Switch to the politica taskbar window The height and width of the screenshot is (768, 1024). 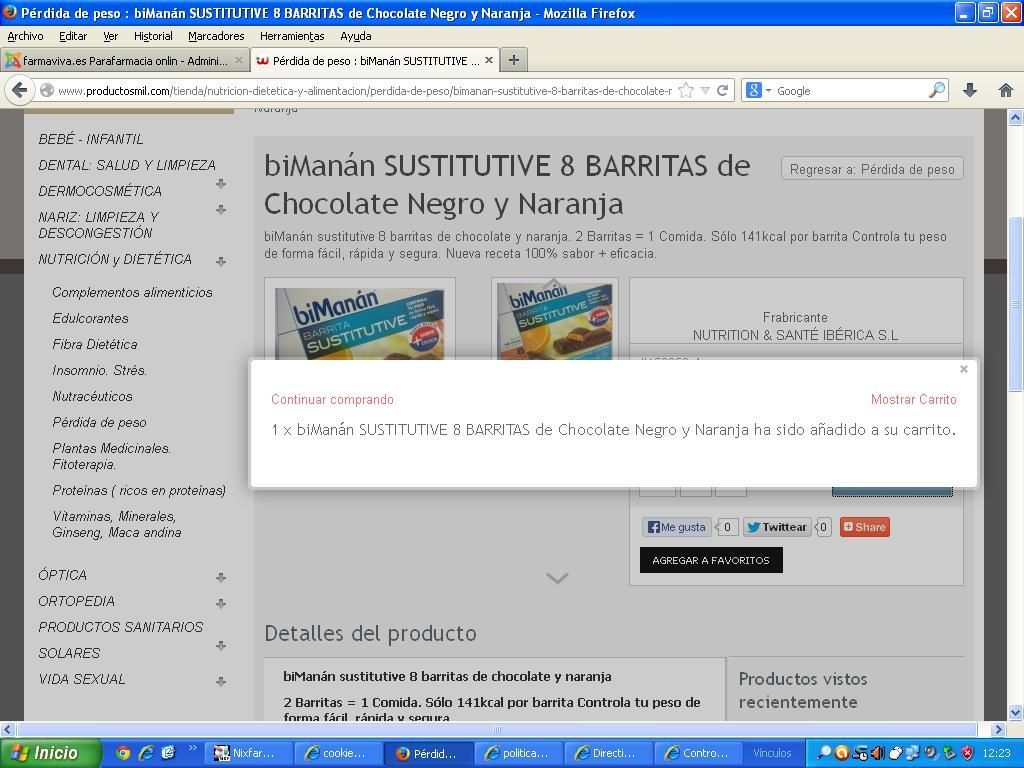[518, 753]
